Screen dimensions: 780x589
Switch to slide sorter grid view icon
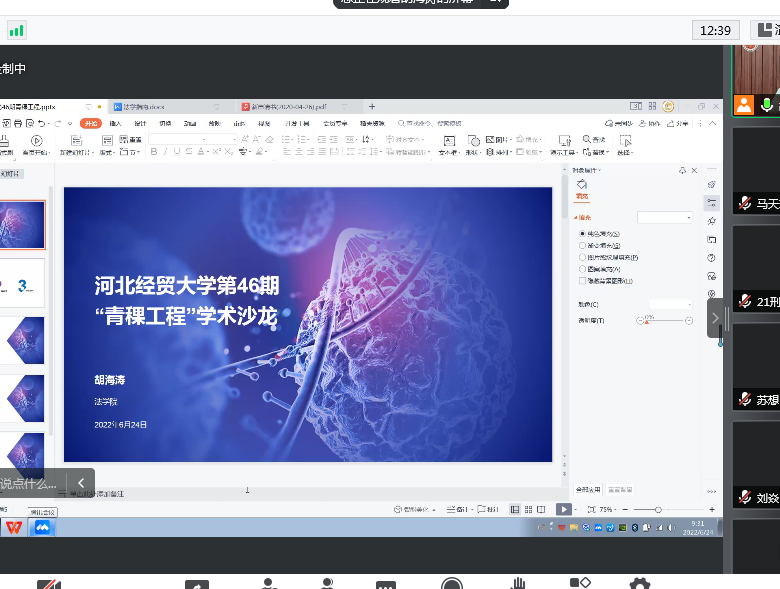tap(528, 509)
